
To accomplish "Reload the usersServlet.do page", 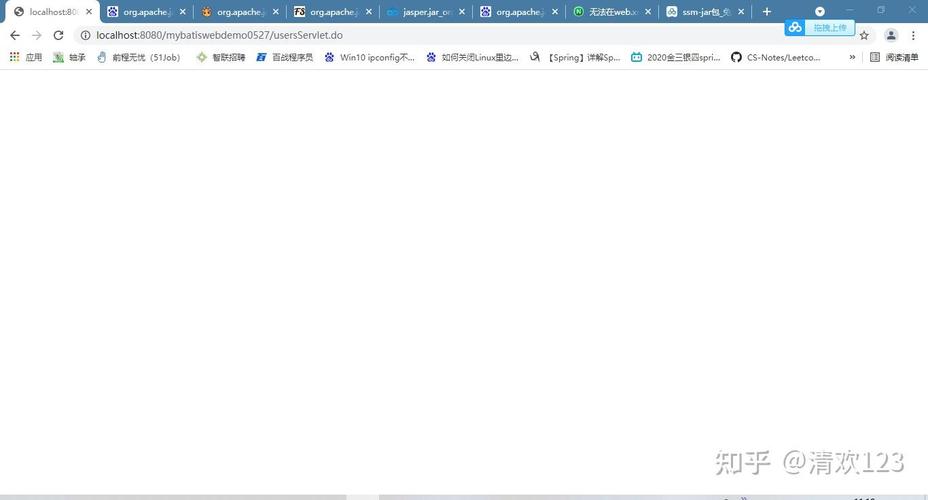I will point(58,36).
